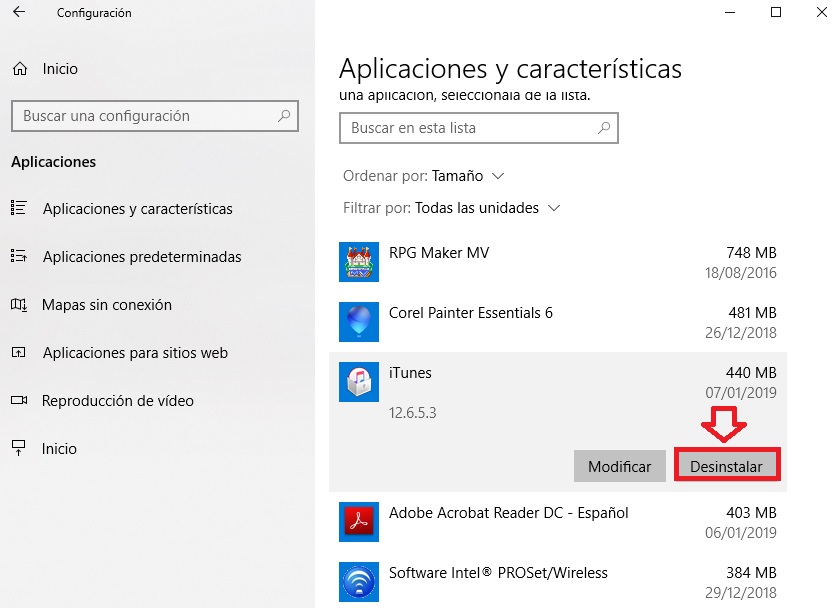Focus the Buscar una configuración field
Image resolution: width=839 pixels, height=608 pixels.
(155, 116)
